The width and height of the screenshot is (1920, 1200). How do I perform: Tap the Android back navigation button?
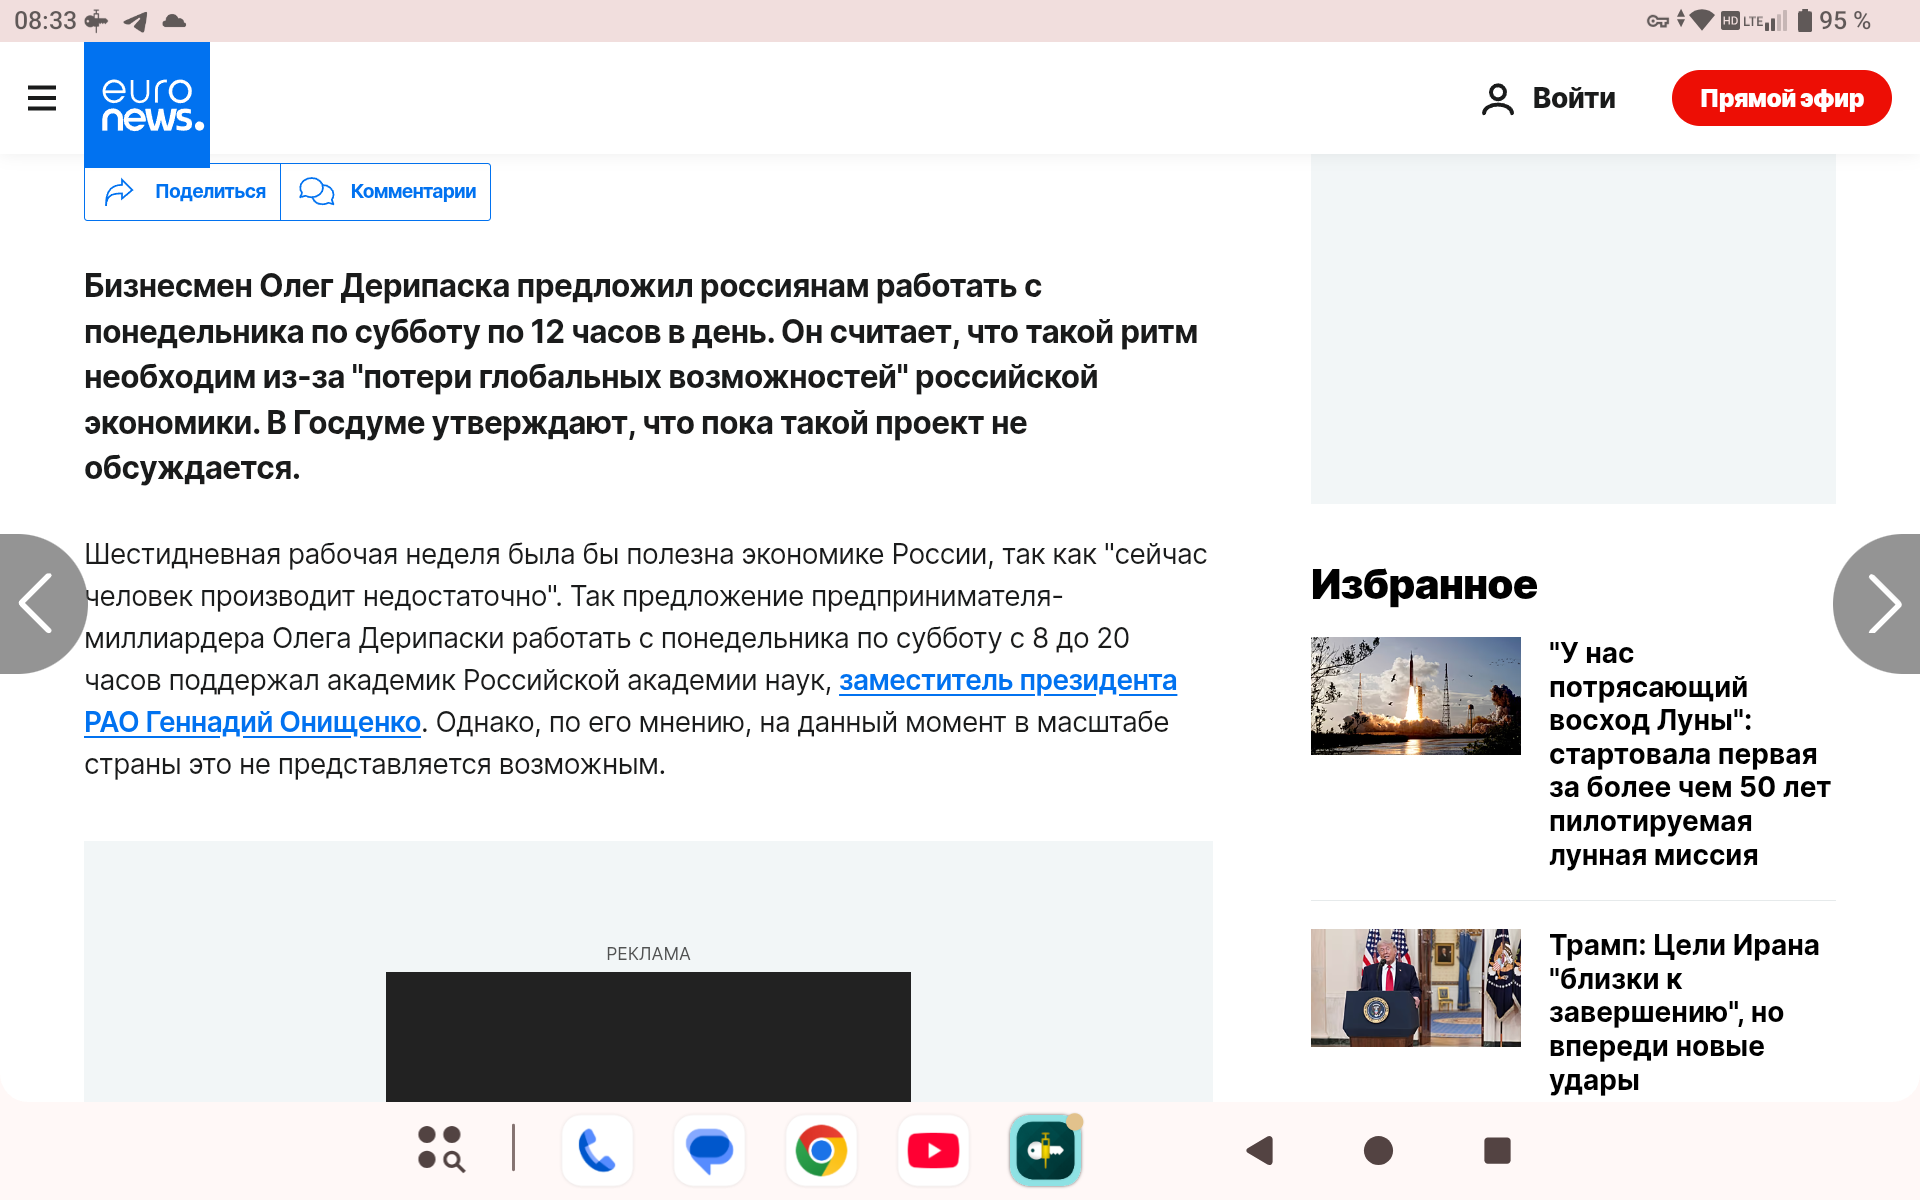(1258, 1150)
